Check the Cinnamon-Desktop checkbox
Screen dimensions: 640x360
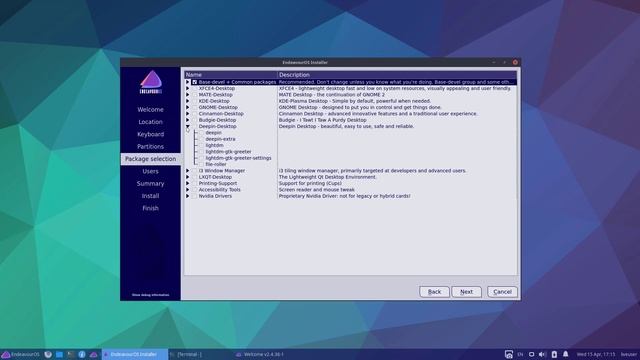point(195,113)
